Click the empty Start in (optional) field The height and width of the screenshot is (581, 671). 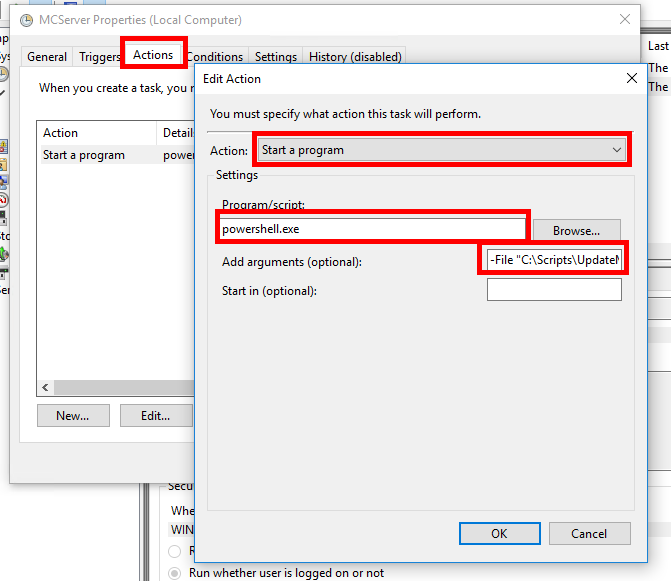click(554, 290)
